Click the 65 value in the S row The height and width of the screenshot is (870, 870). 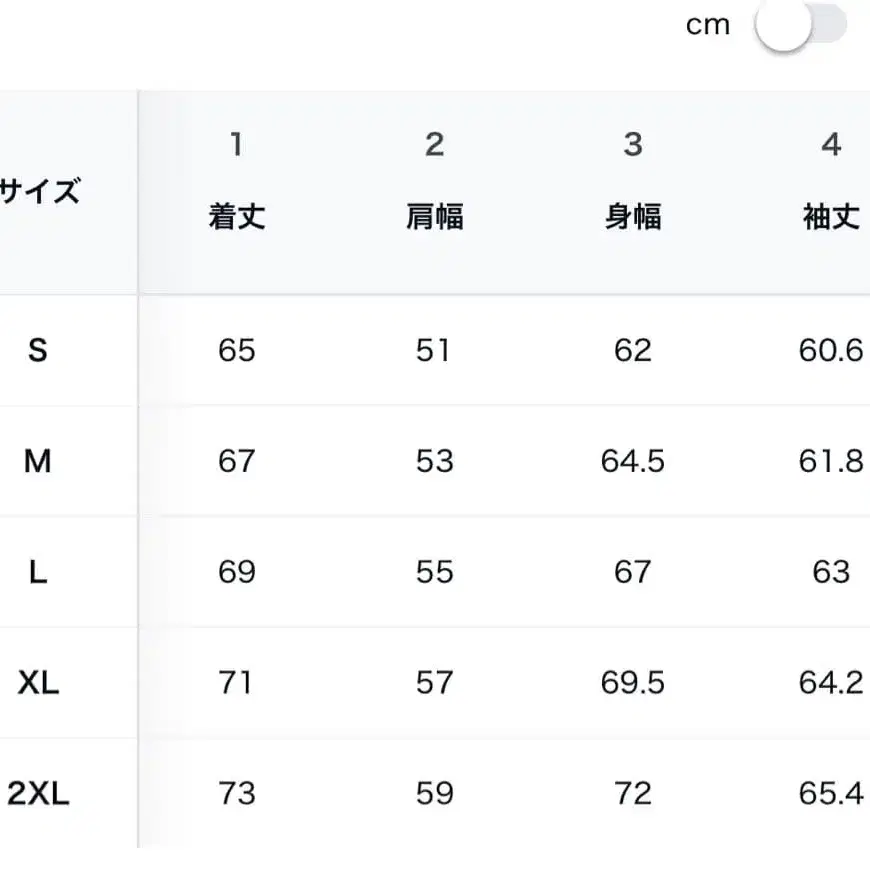pyautogui.click(x=236, y=351)
